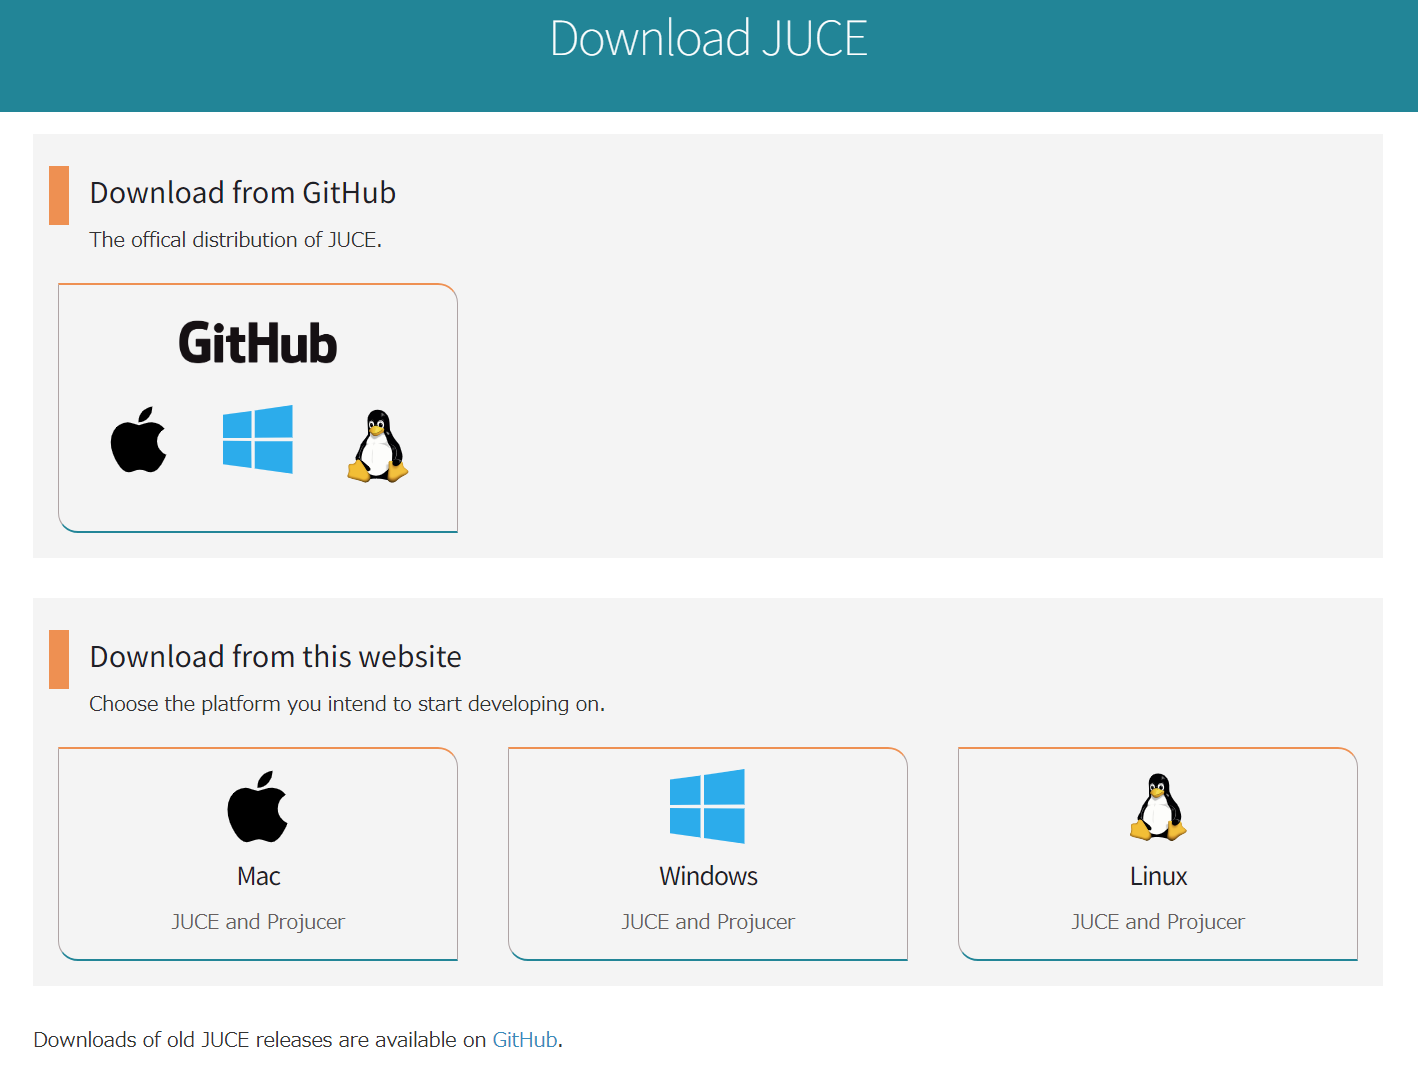Click 'JUCE and Projucer' under Linux
The height and width of the screenshot is (1073, 1418).
point(1158,922)
